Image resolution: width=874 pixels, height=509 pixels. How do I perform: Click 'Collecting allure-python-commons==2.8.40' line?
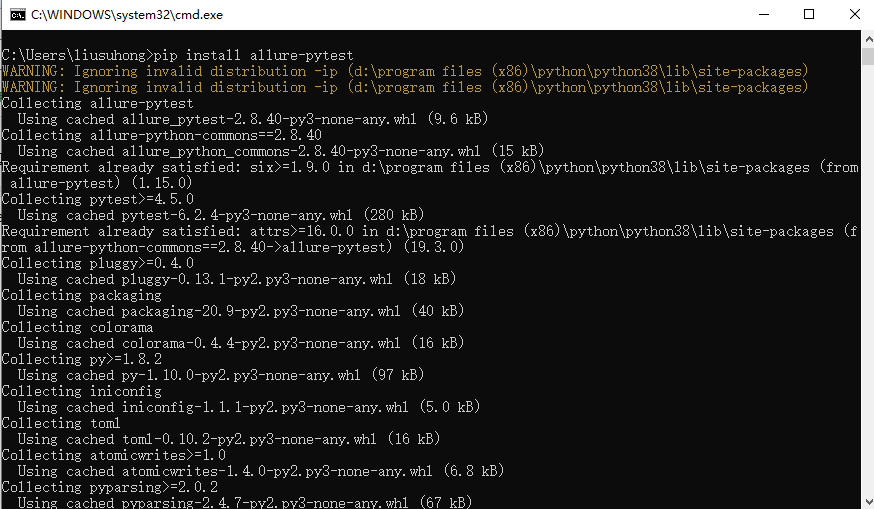point(162,135)
